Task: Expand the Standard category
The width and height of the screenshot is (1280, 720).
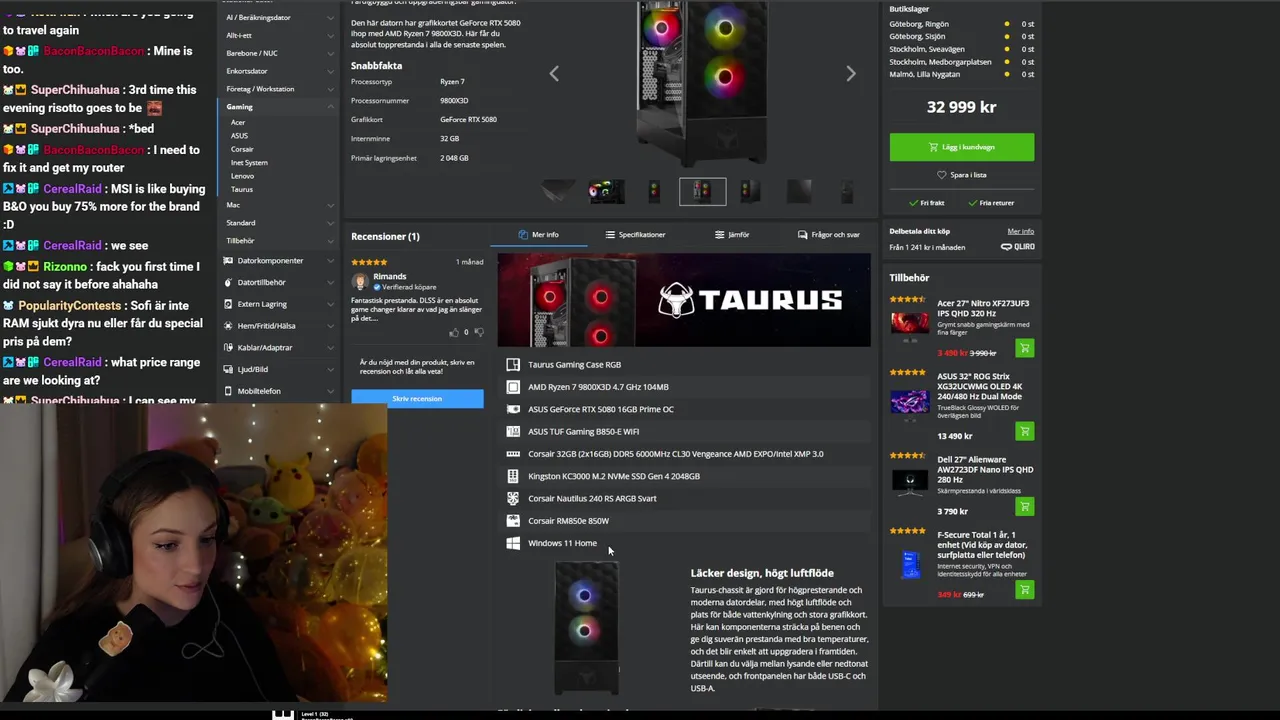Action: [x=331, y=223]
